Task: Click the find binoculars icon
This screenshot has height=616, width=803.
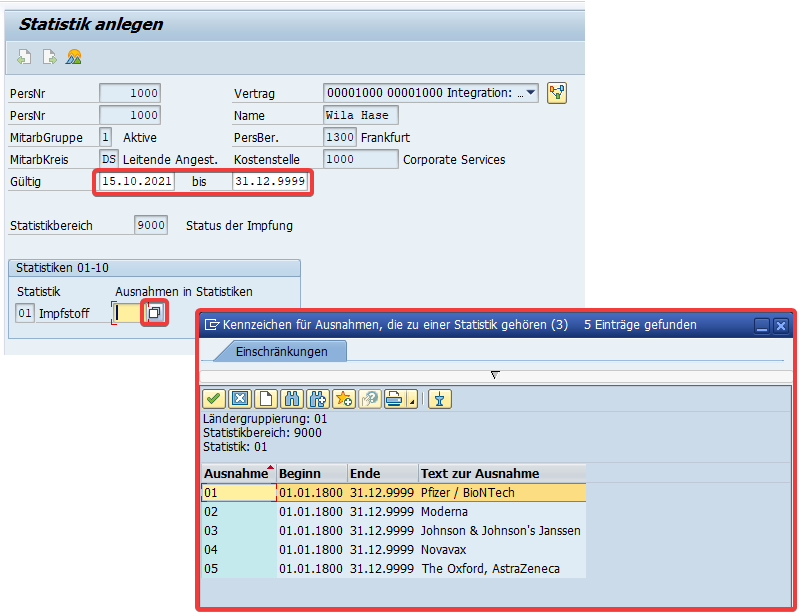Action: point(292,399)
